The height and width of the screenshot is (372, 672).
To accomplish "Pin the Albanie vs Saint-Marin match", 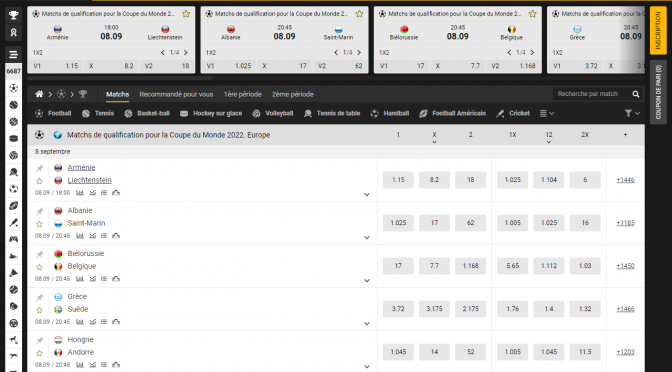I will (x=39, y=211).
